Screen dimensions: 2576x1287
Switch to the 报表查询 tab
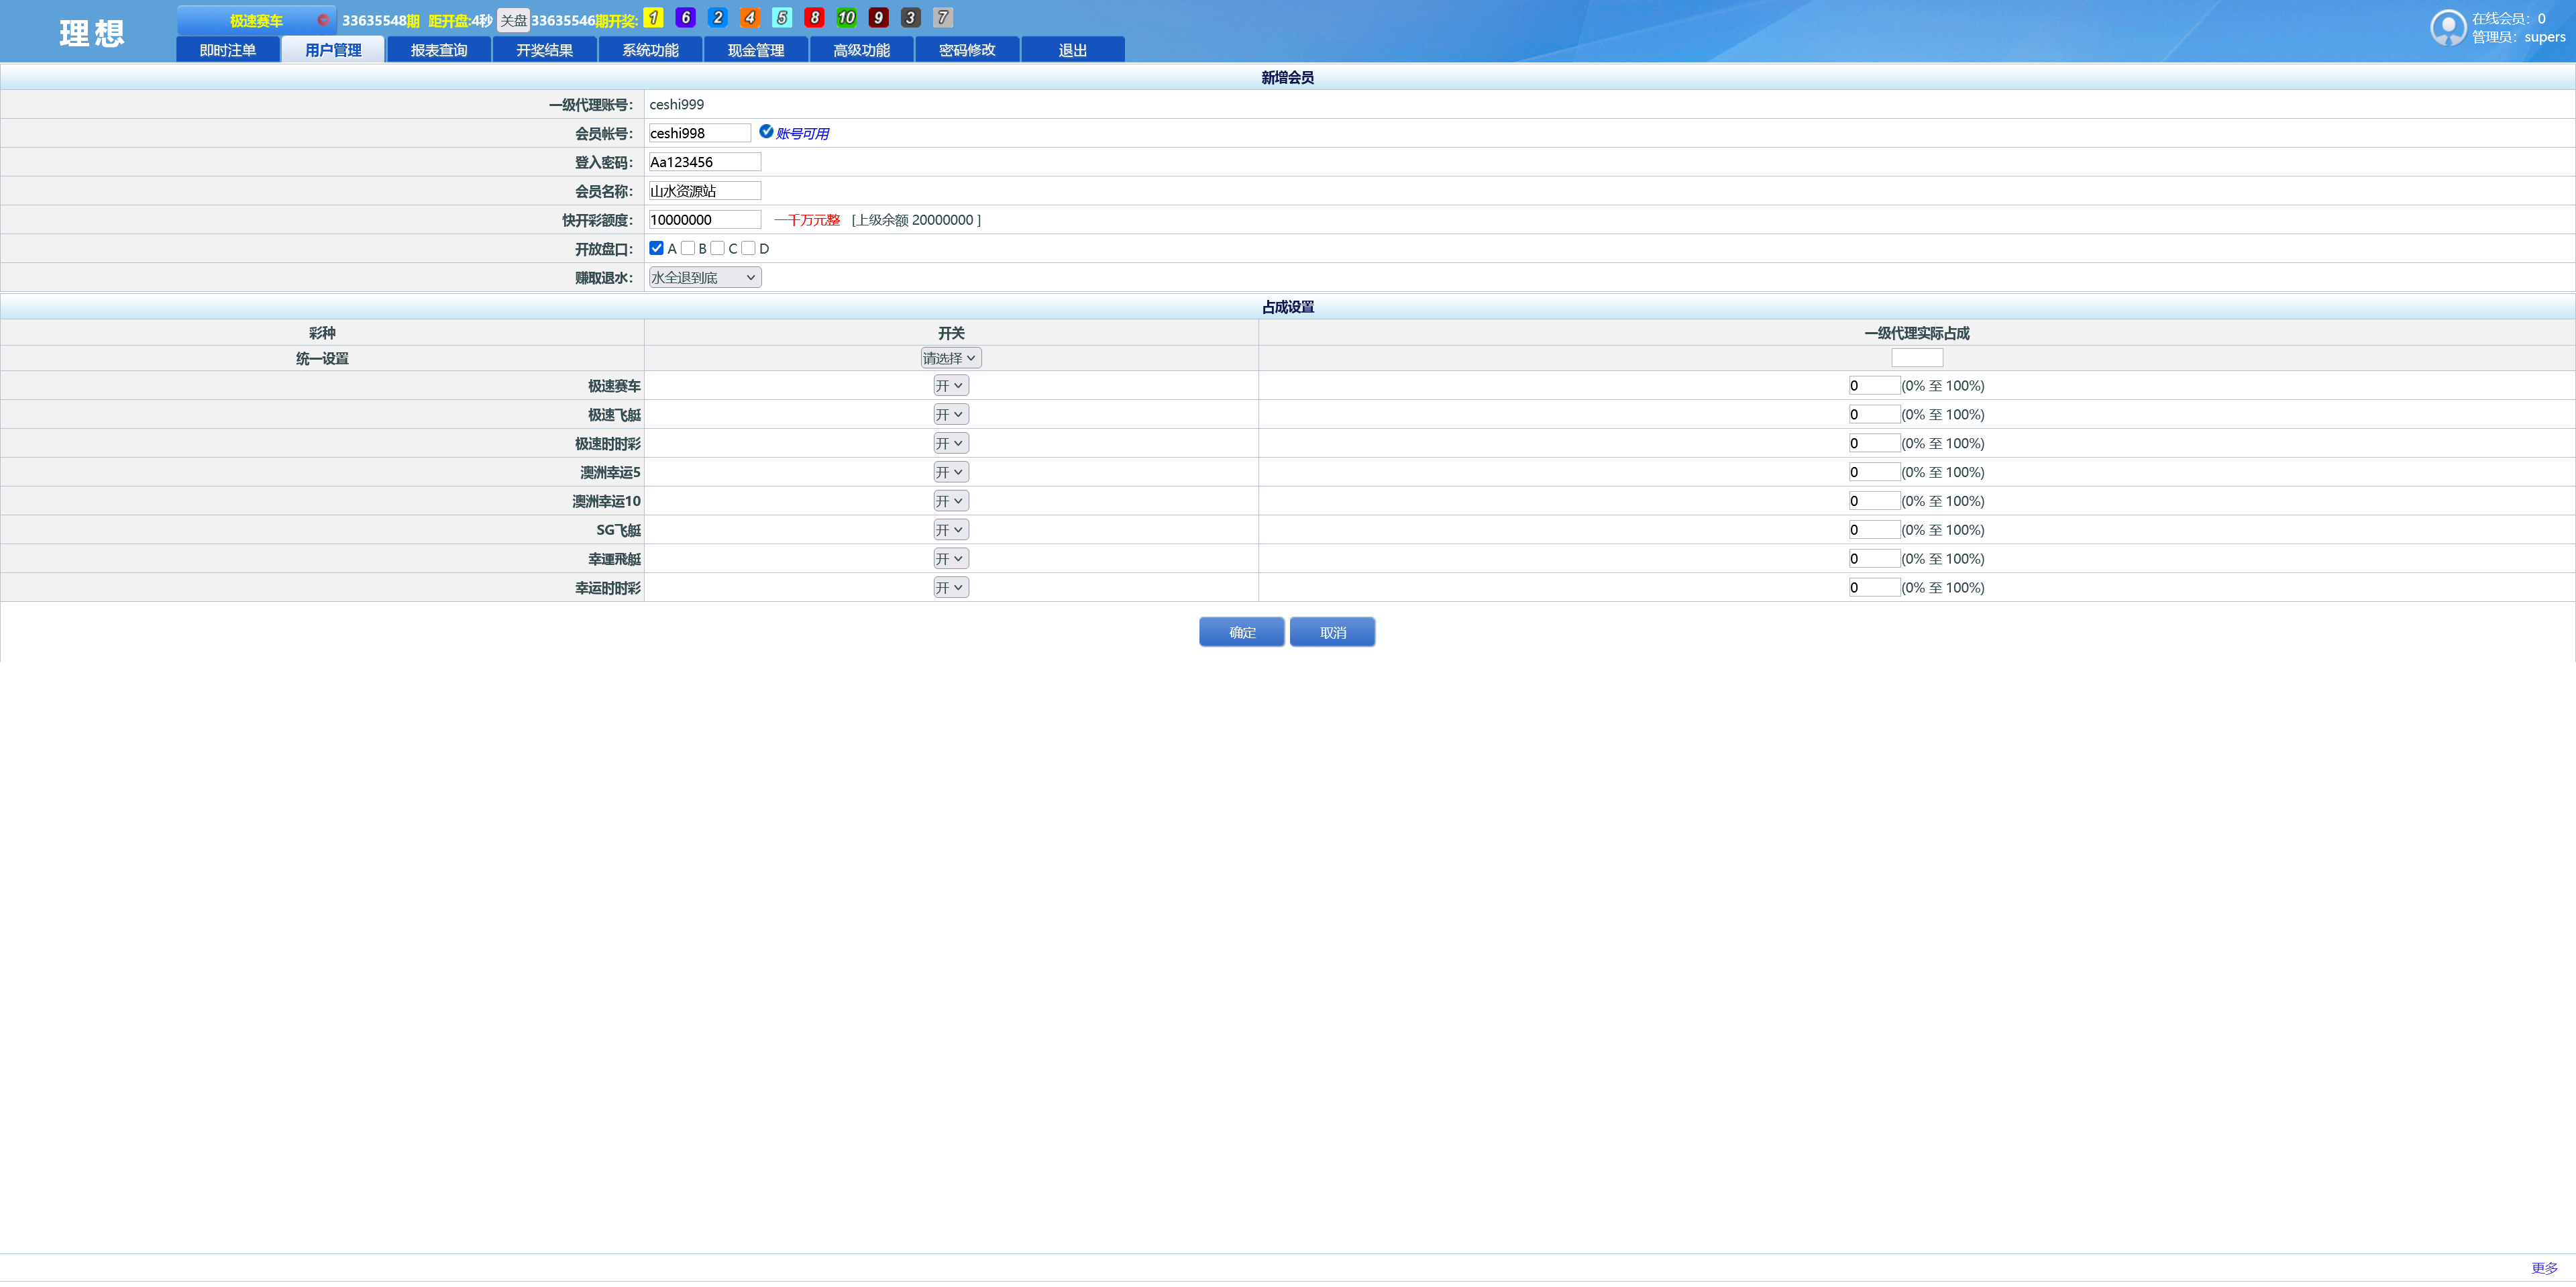point(439,50)
